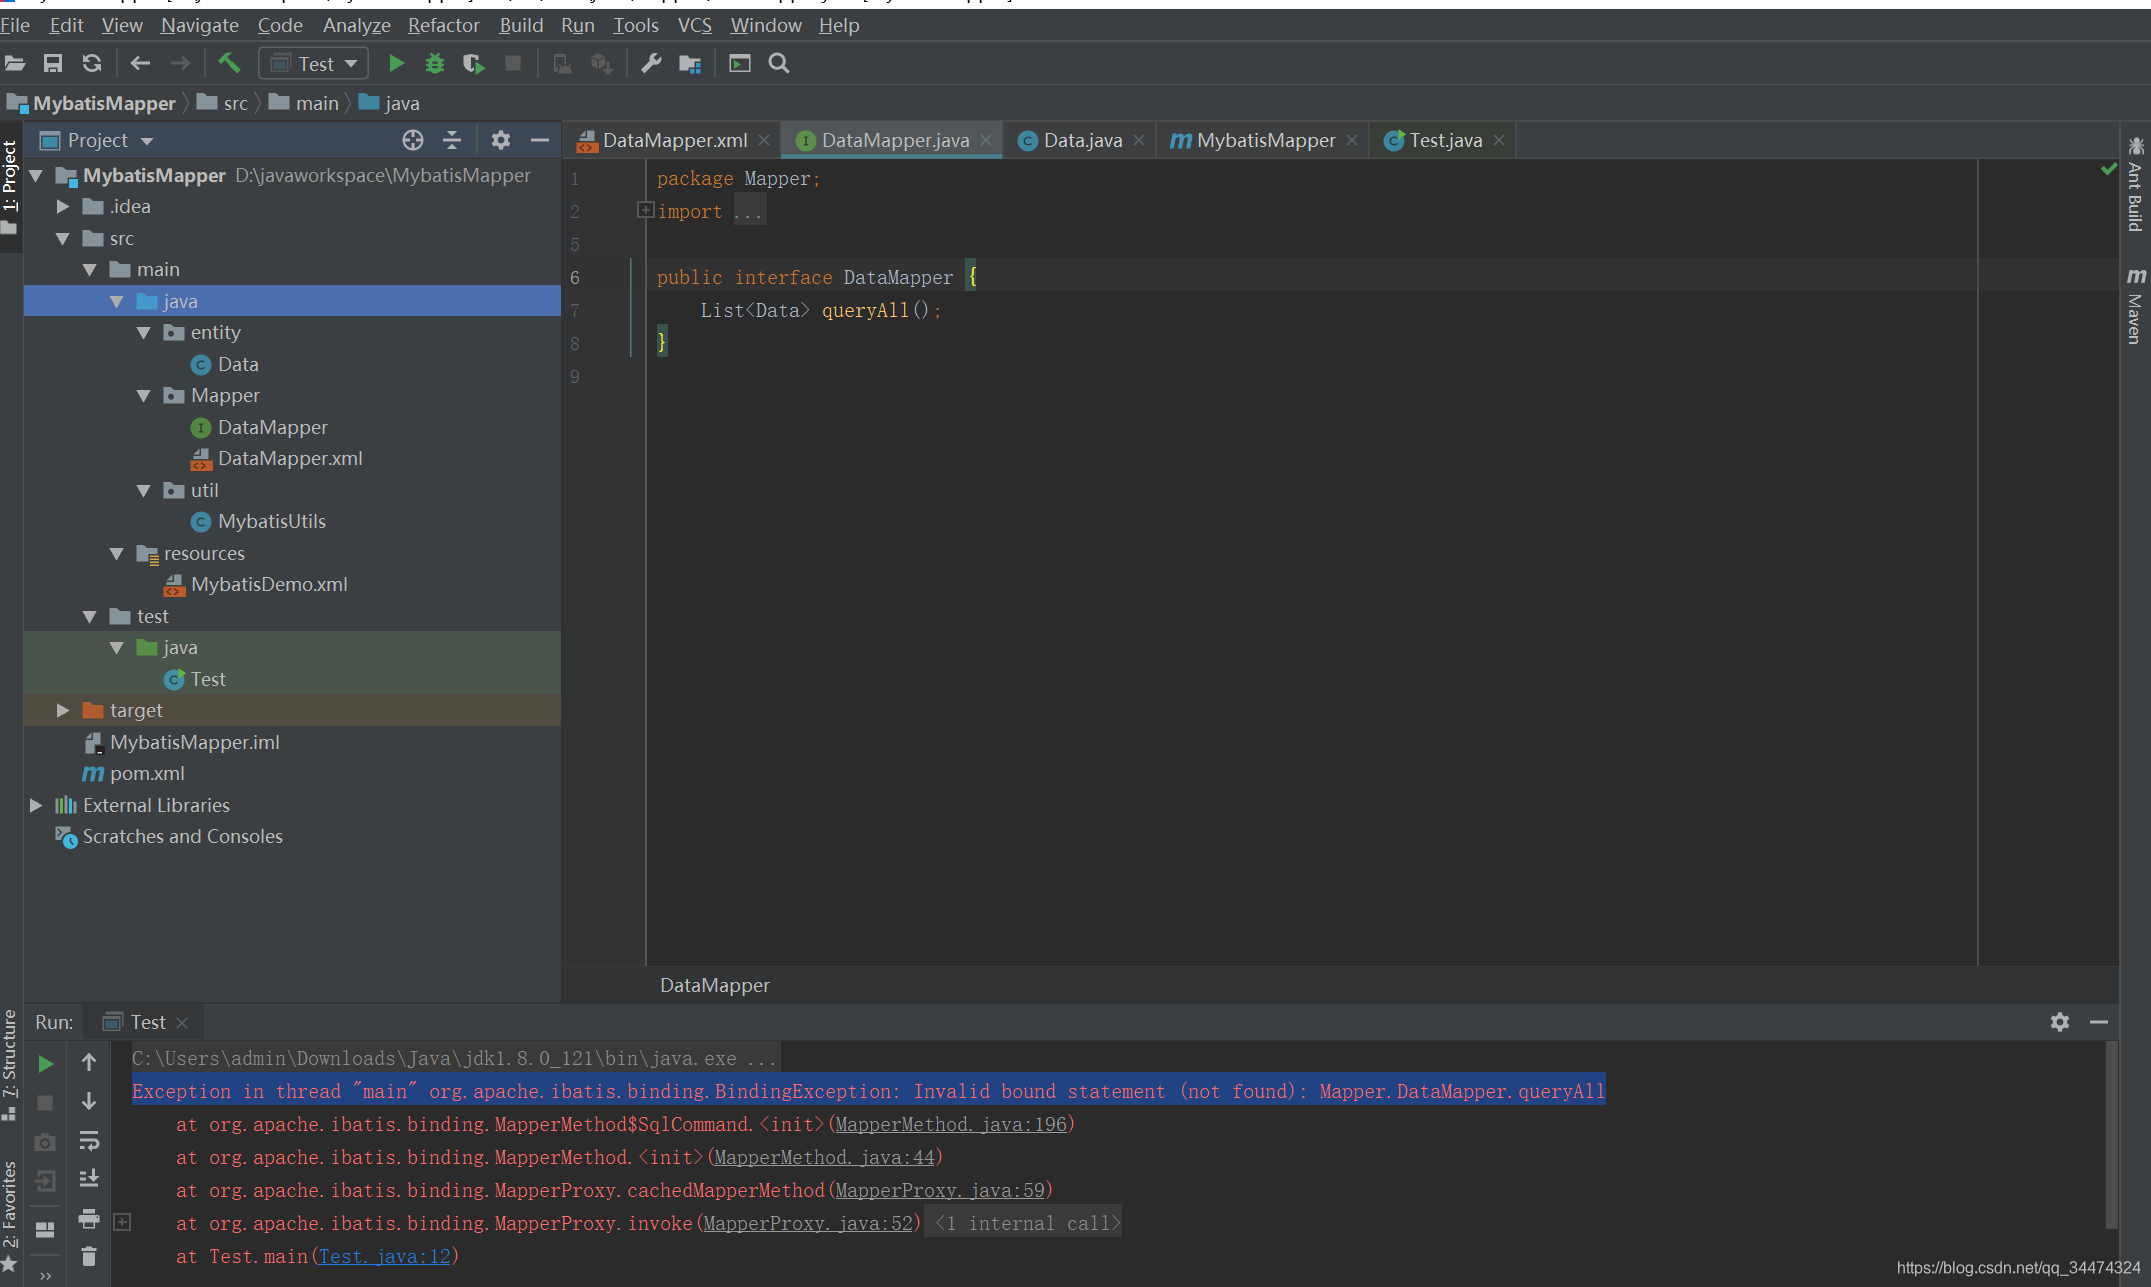Screen dimensions: 2151x1287
Task: Collapse the Mapper package
Action: (x=144, y=396)
